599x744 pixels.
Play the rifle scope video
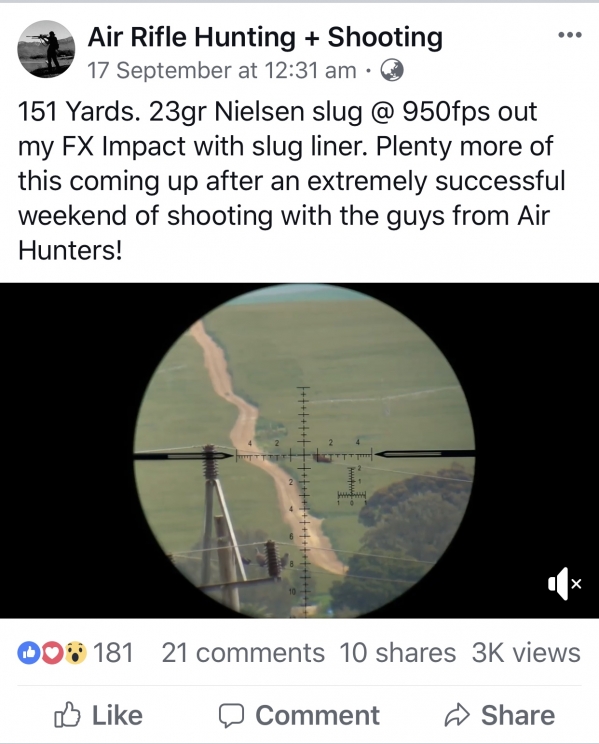tap(300, 451)
